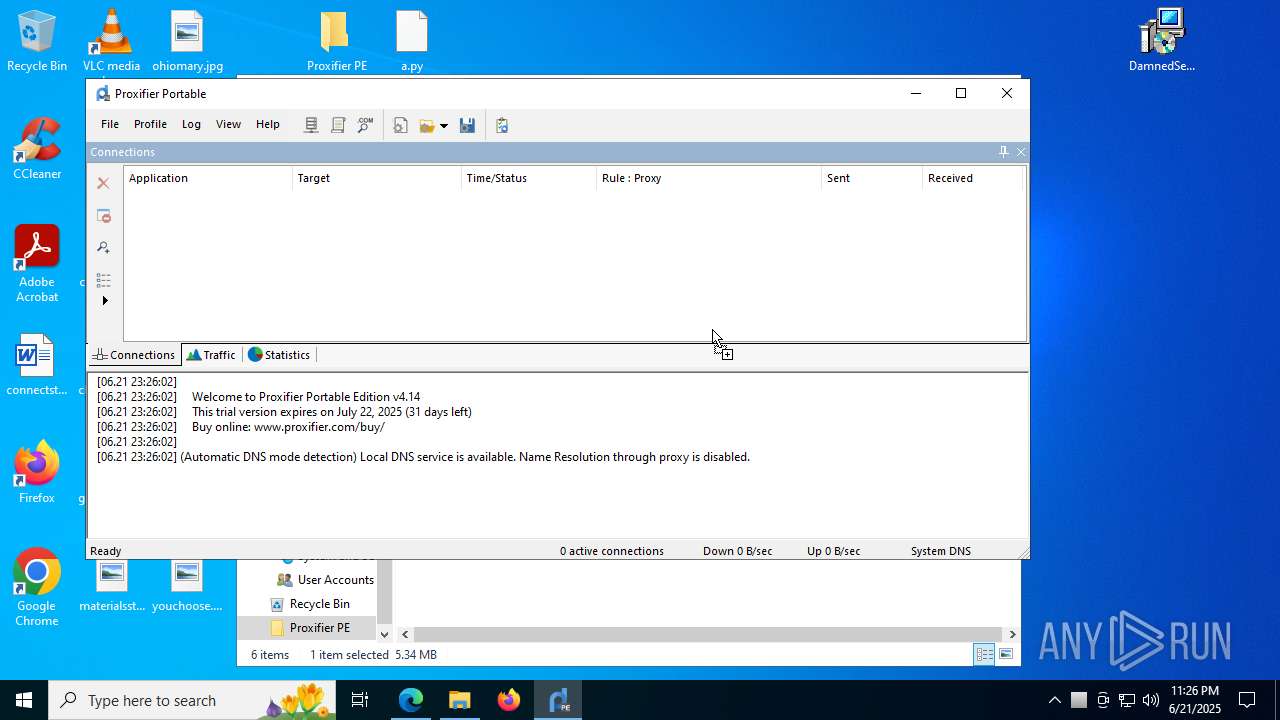Expand the side toolbar overflow arrow

click(105, 300)
